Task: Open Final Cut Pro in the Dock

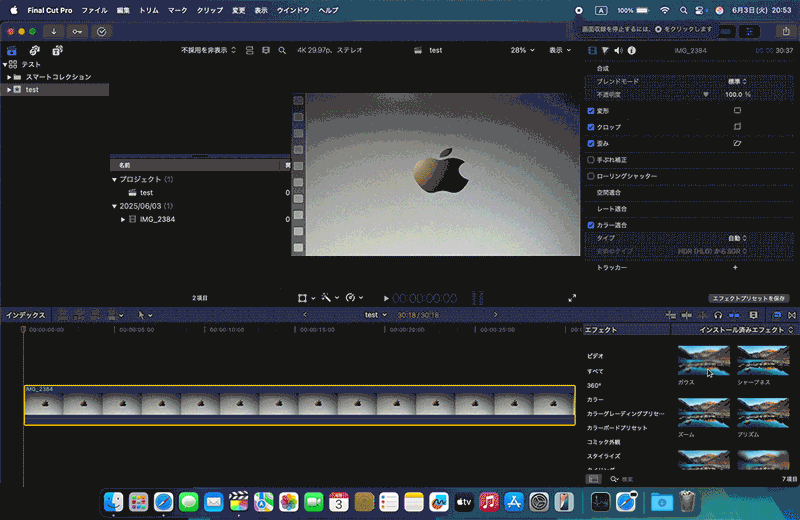Action: [x=238, y=501]
